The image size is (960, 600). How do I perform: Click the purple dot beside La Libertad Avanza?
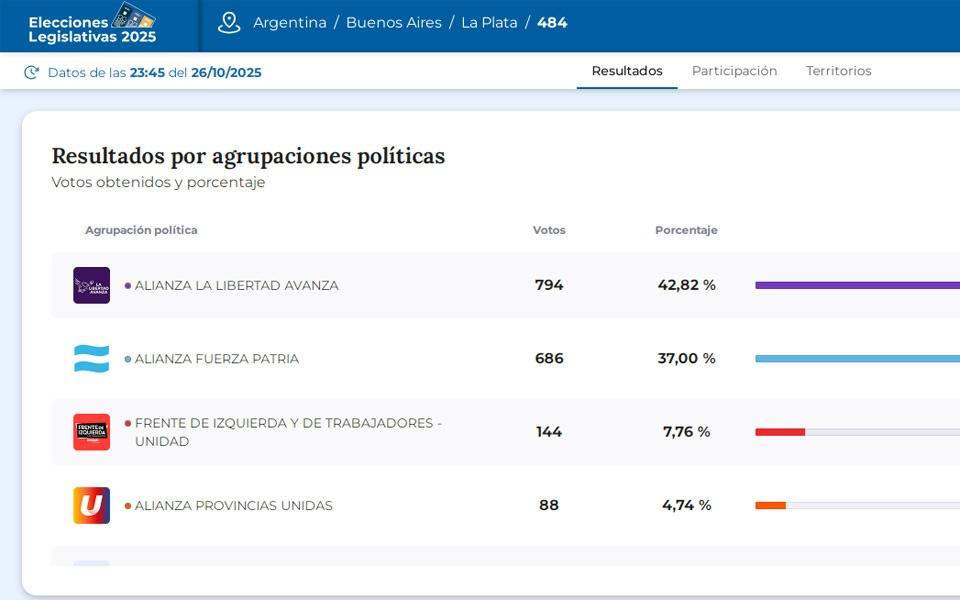[128, 286]
